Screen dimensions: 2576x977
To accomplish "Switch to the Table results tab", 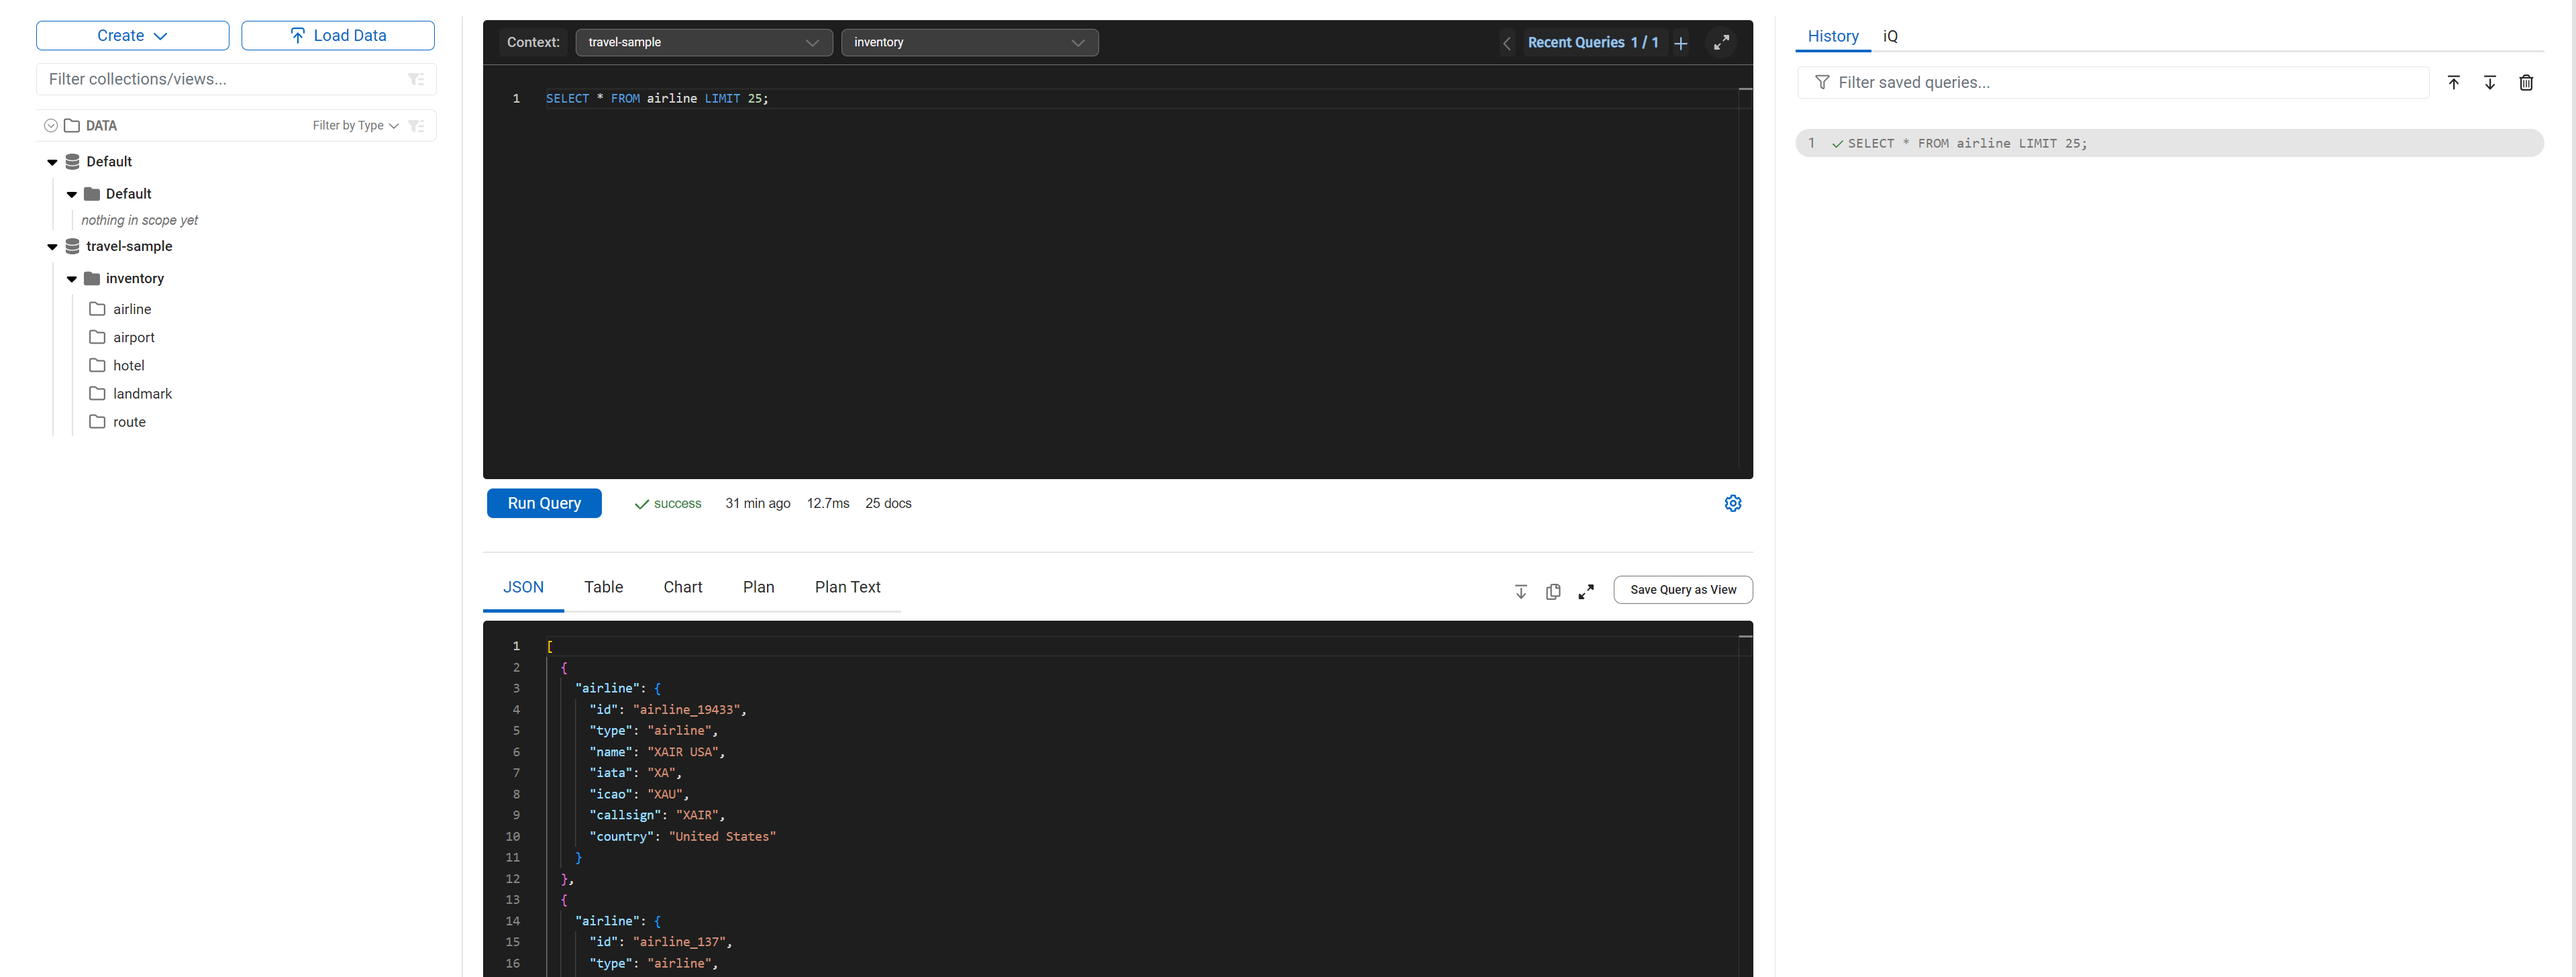I will pos(603,587).
